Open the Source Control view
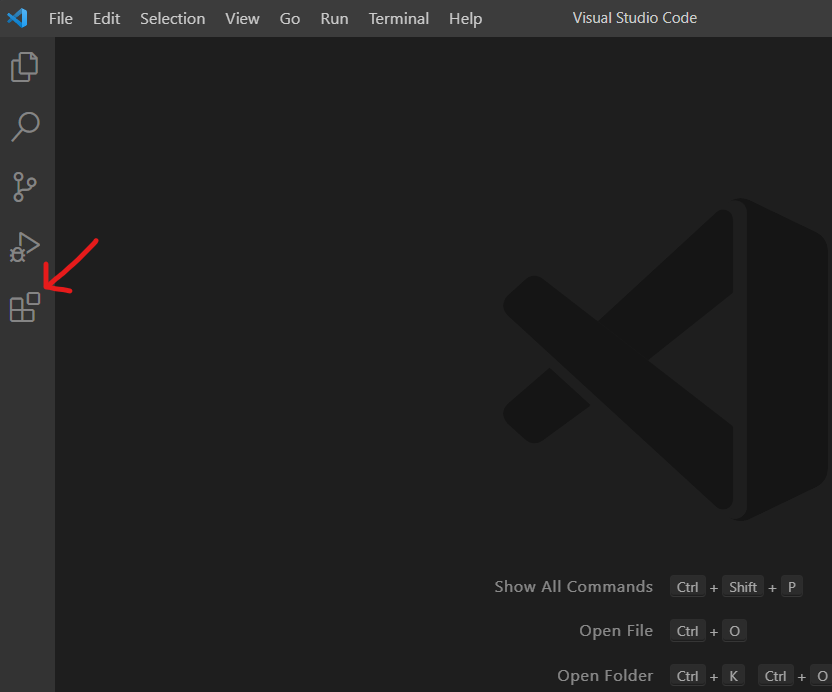Viewport: 832px width, 692px height. pyautogui.click(x=25, y=187)
